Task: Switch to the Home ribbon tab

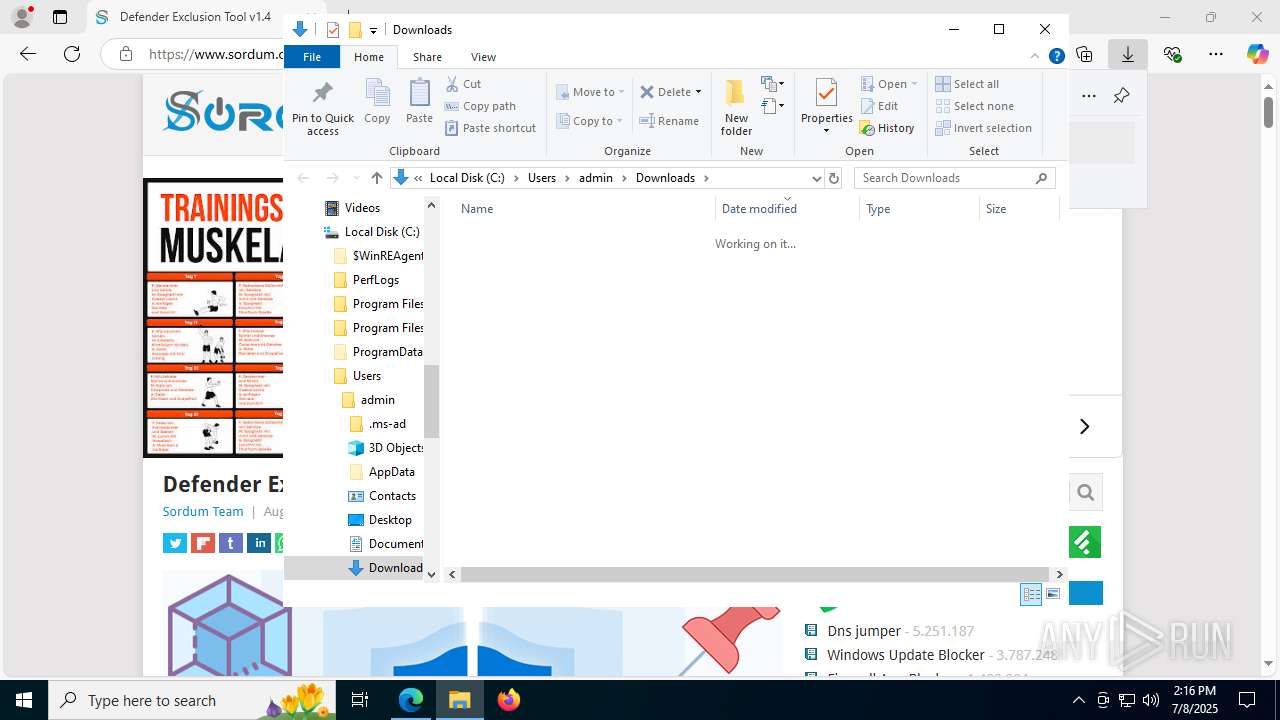Action: tap(369, 57)
